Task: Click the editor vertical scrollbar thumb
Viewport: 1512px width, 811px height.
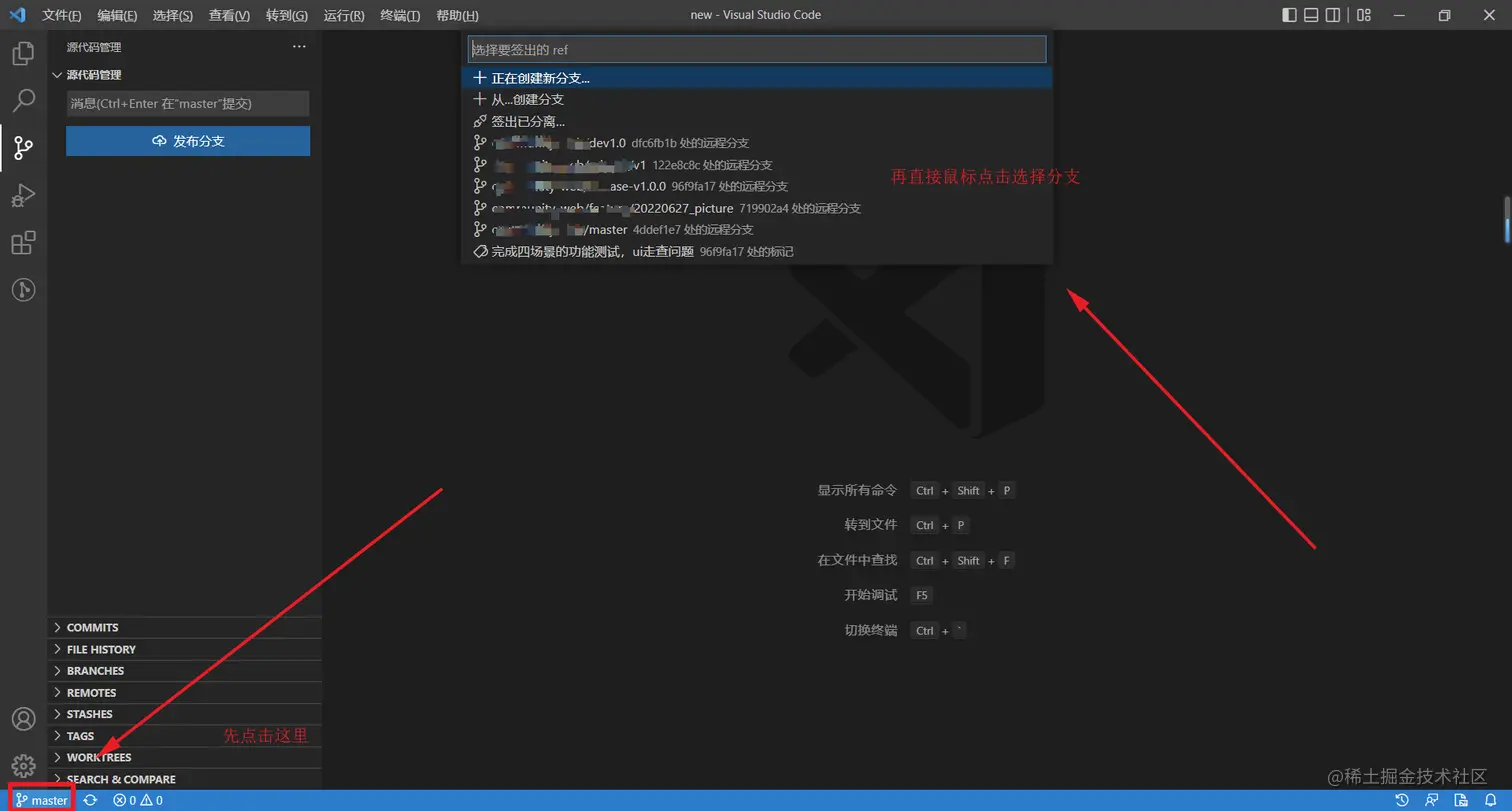Action: (1507, 219)
